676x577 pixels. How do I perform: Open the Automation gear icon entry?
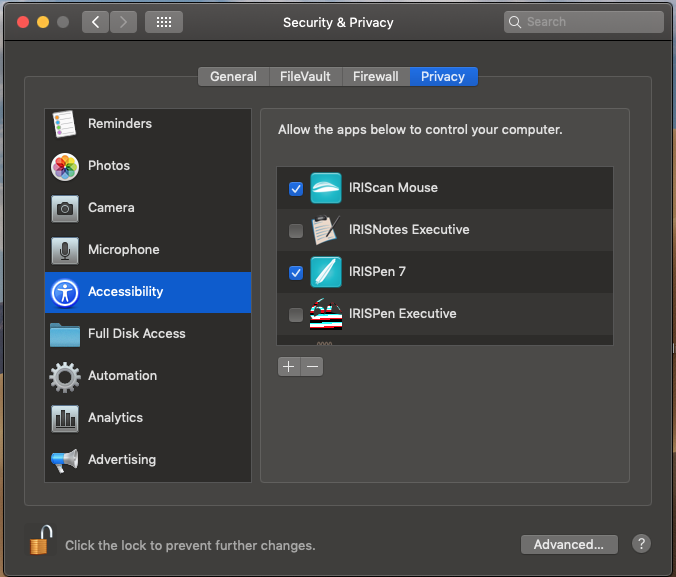65,376
